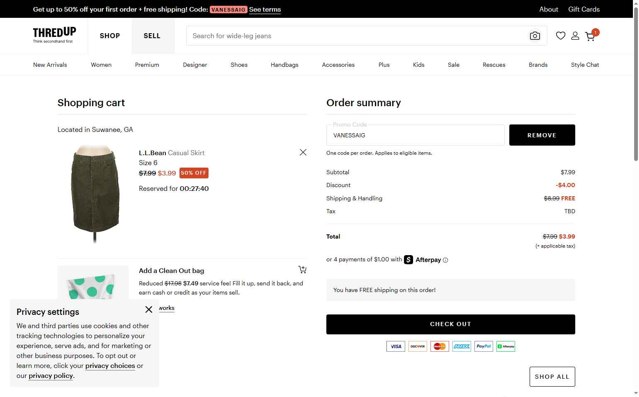
Task: Click See terms link in banner
Action: (x=265, y=9)
